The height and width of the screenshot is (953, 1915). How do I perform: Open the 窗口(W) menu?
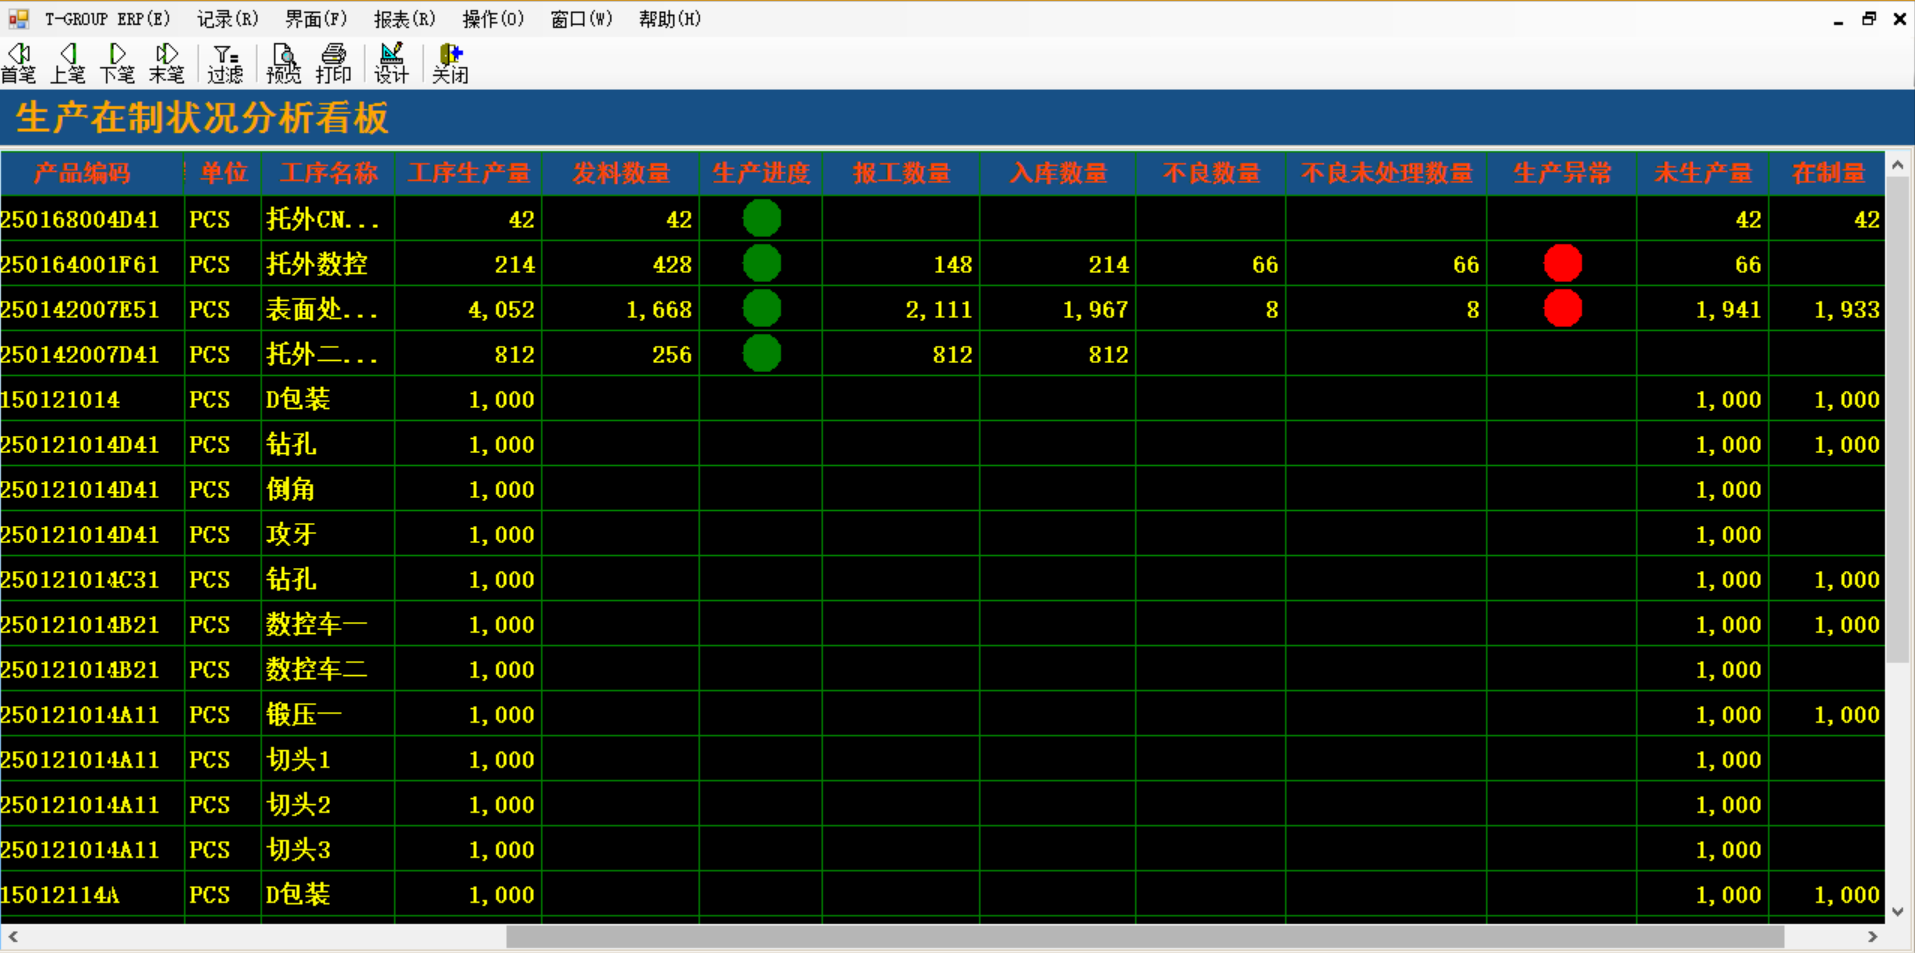581,19
